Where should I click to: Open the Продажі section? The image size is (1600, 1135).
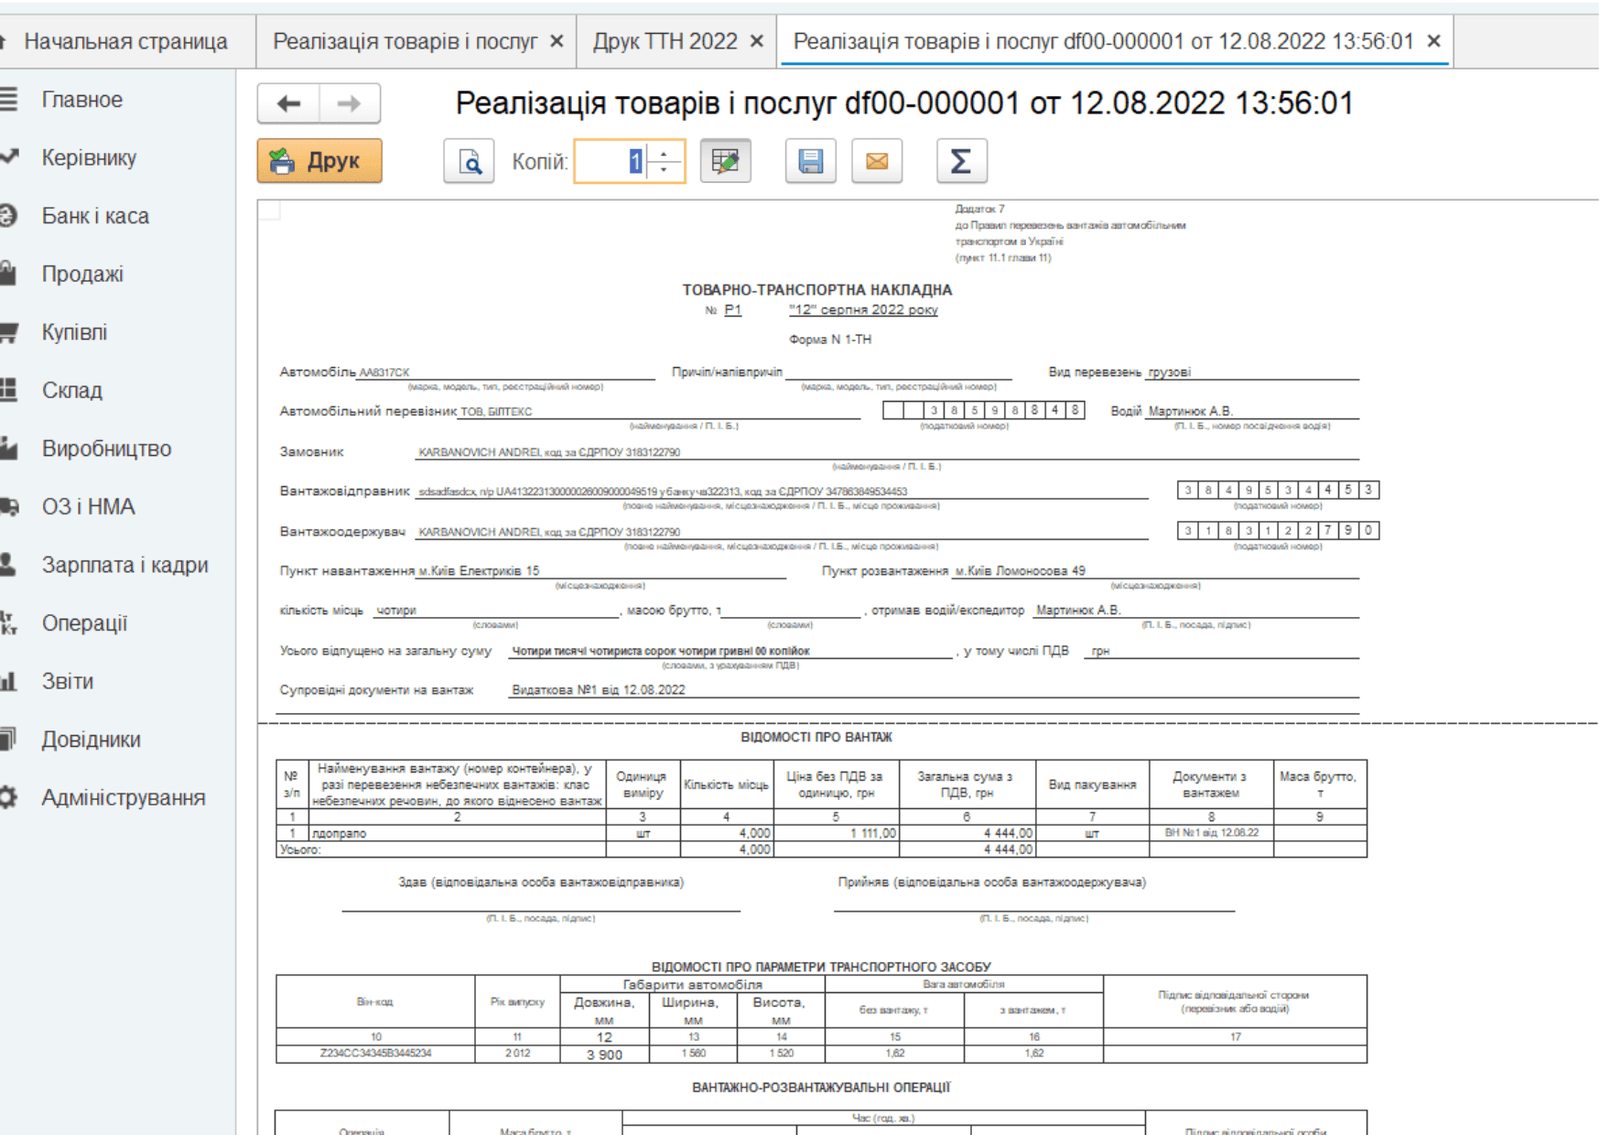pyautogui.click(x=82, y=274)
